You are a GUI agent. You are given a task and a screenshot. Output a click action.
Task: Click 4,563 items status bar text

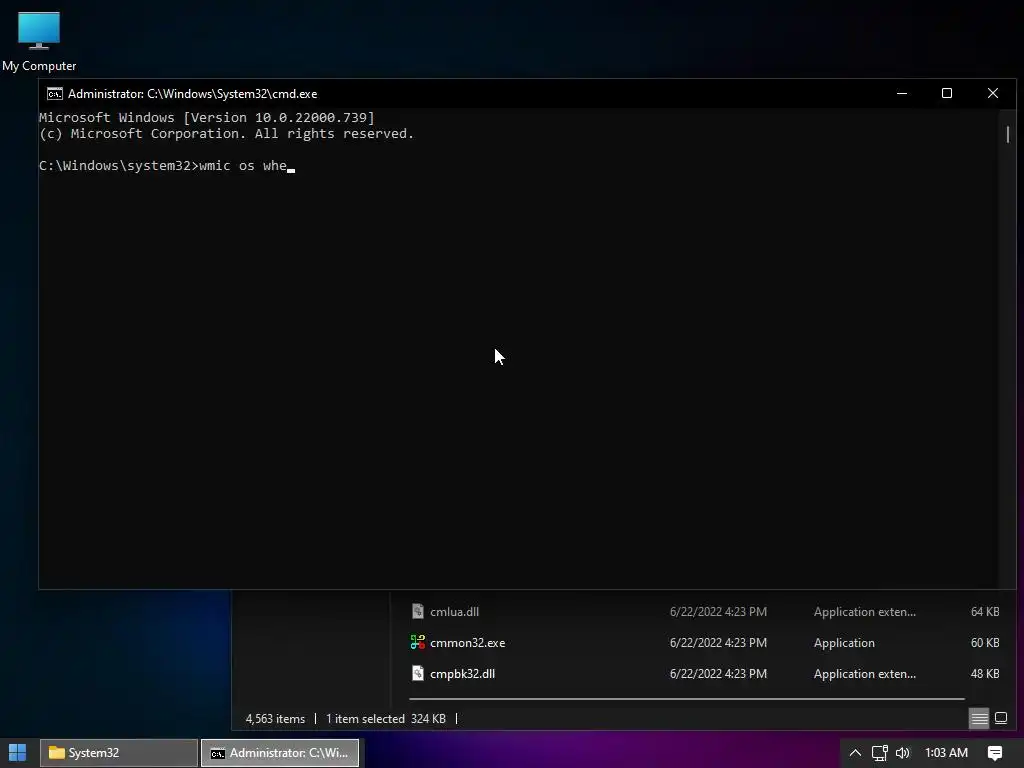[x=275, y=718]
